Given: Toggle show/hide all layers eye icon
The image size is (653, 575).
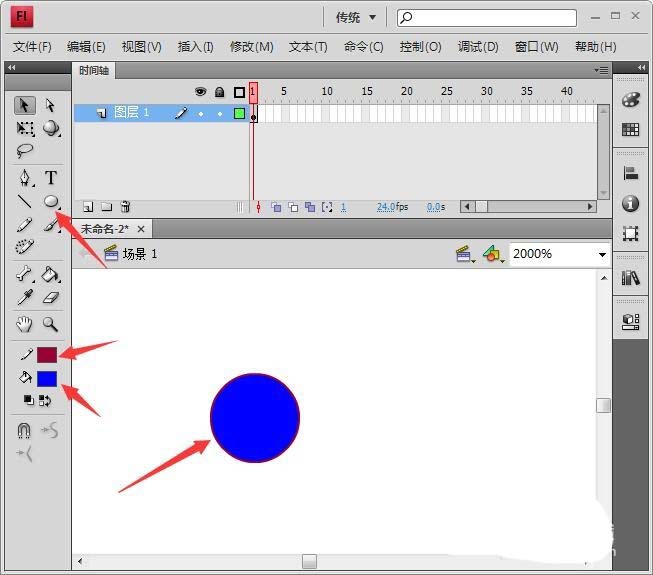Looking at the screenshot, I should tap(200, 92).
